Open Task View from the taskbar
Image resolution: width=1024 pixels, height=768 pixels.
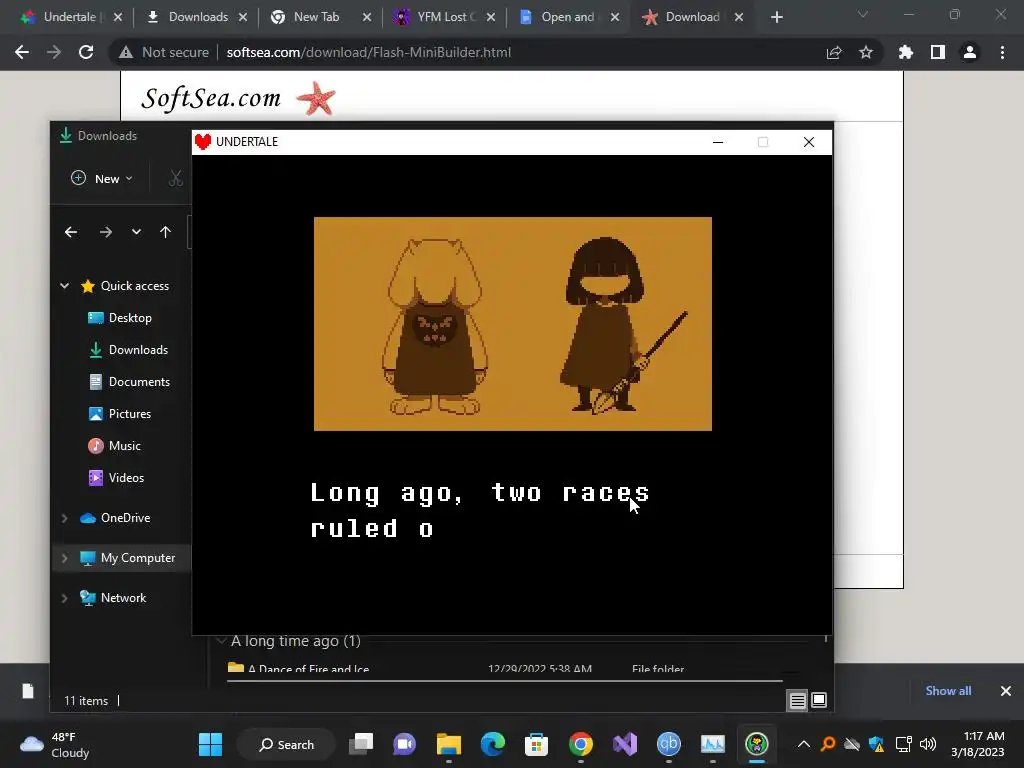click(360, 744)
